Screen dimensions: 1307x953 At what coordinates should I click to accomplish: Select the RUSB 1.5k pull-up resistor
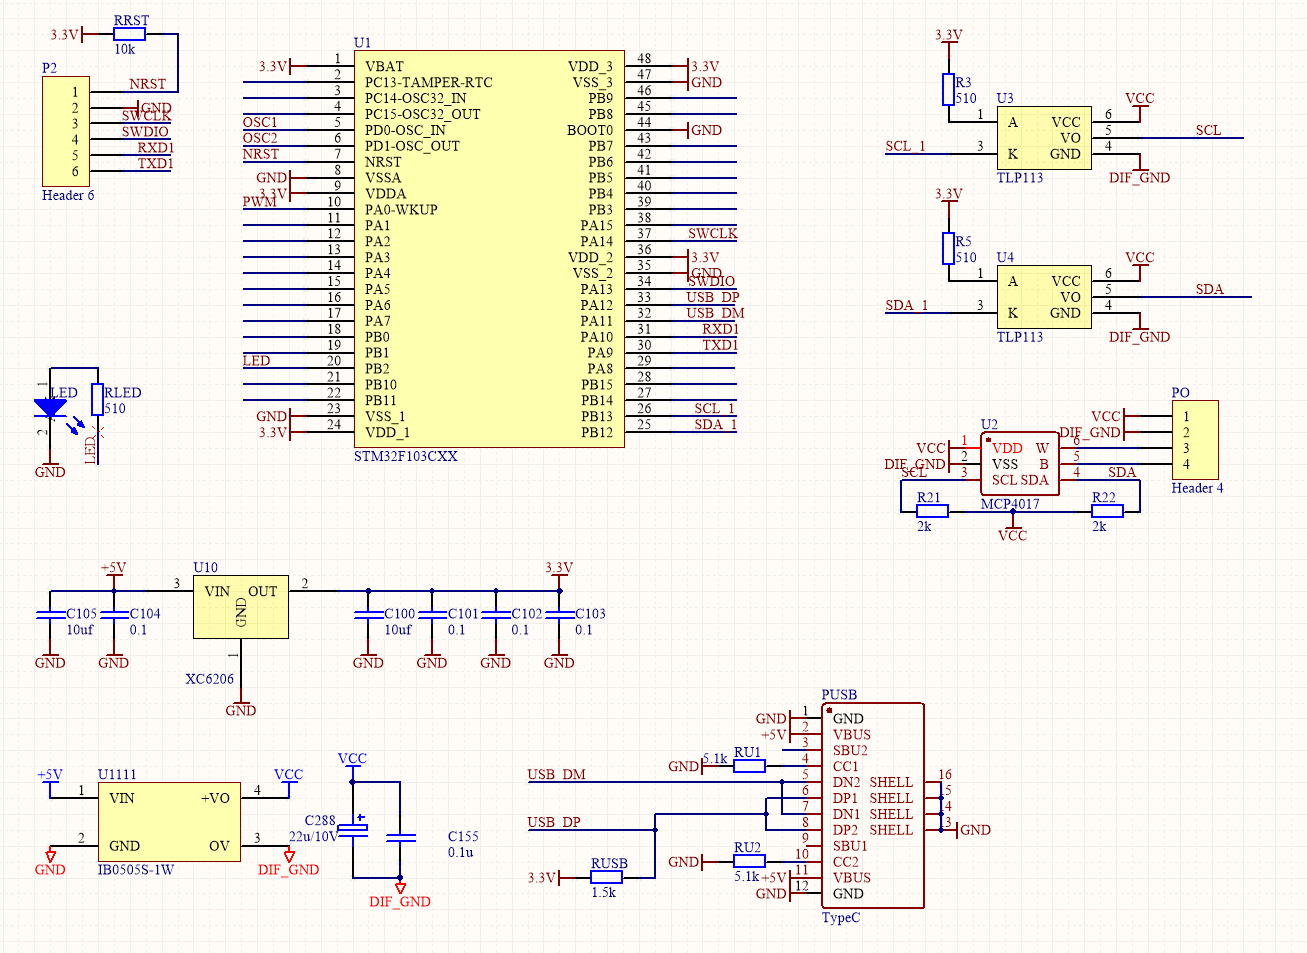(x=604, y=877)
